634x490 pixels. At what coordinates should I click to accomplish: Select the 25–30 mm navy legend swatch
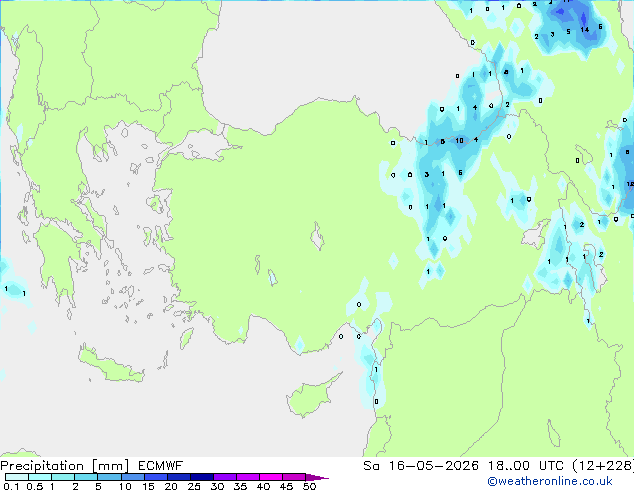tap(202, 477)
